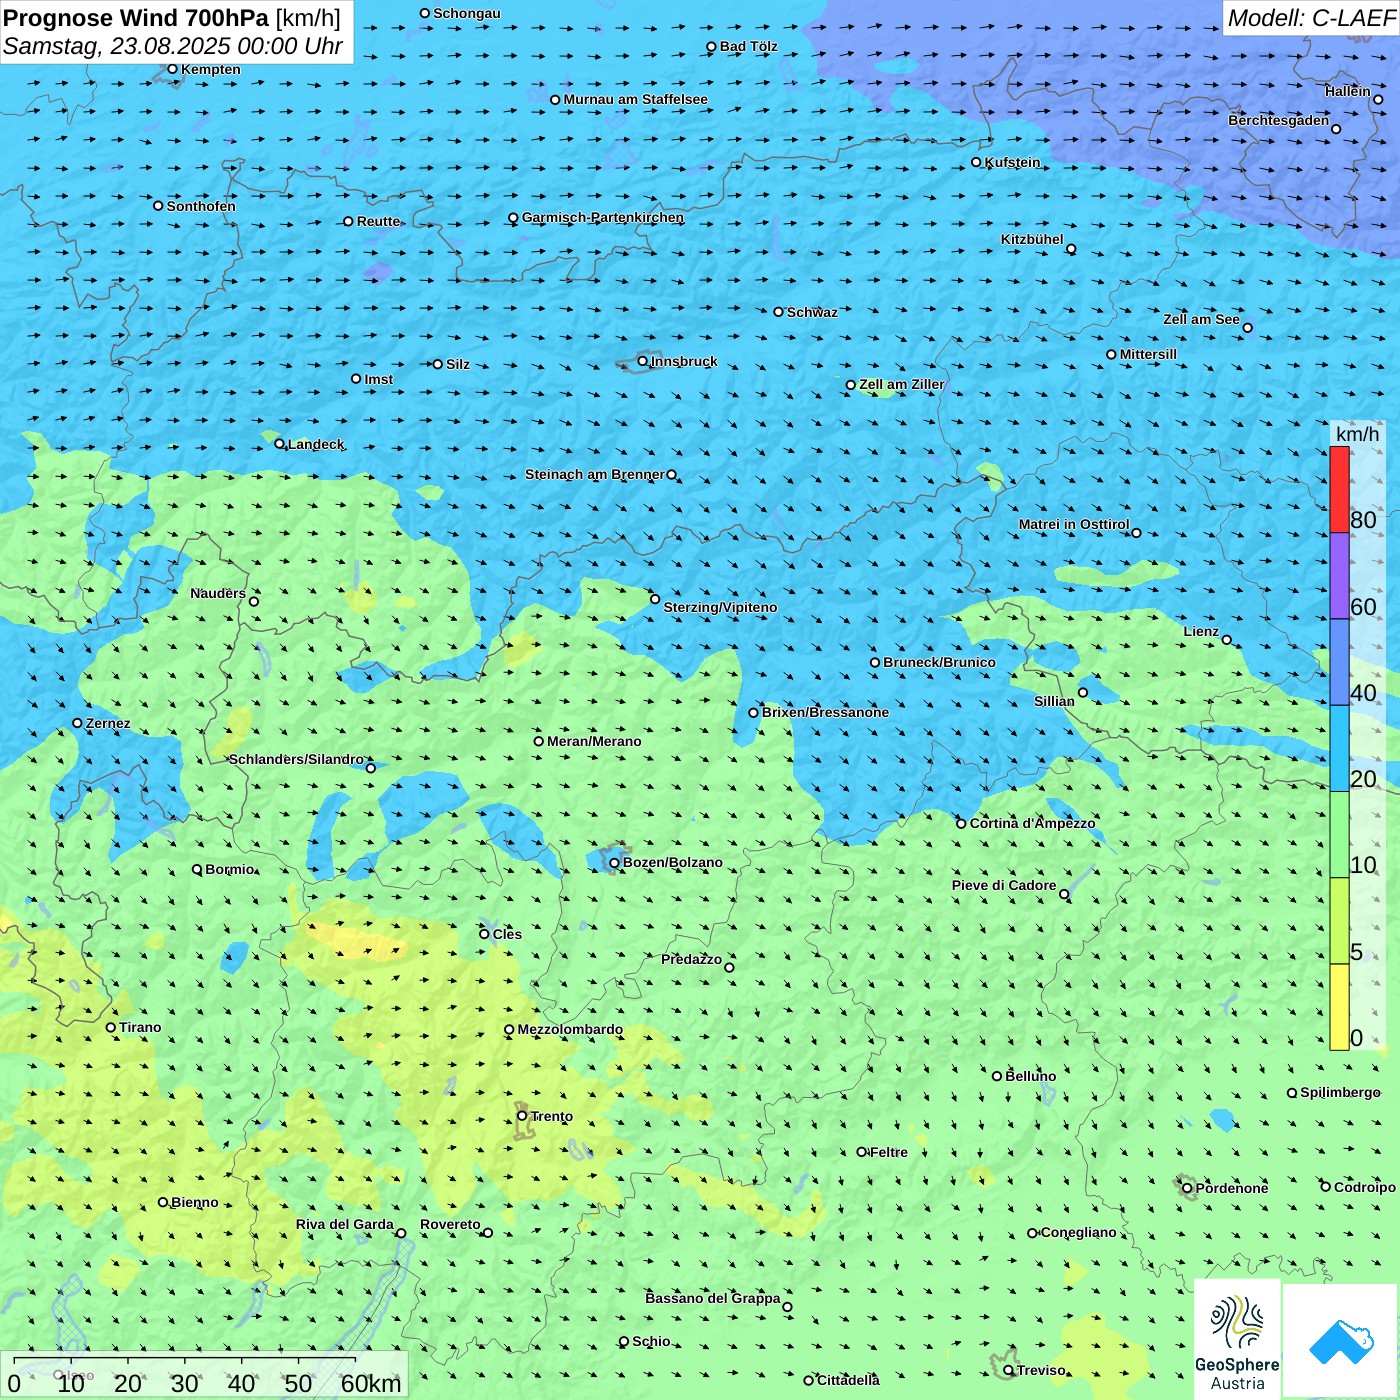
Task: Click the yellow 0 km/h legend swatch
Action: tap(1339, 1007)
